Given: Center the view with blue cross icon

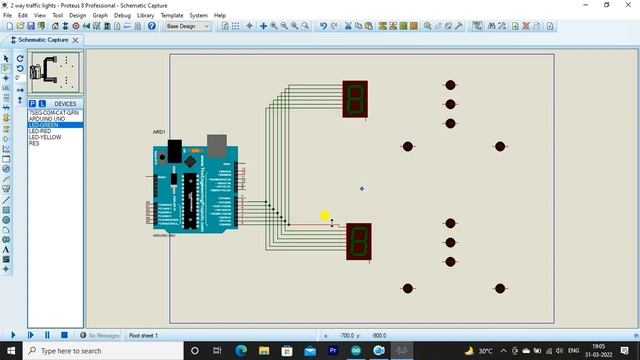Looking at the screenshot, I should click(263, 26).
